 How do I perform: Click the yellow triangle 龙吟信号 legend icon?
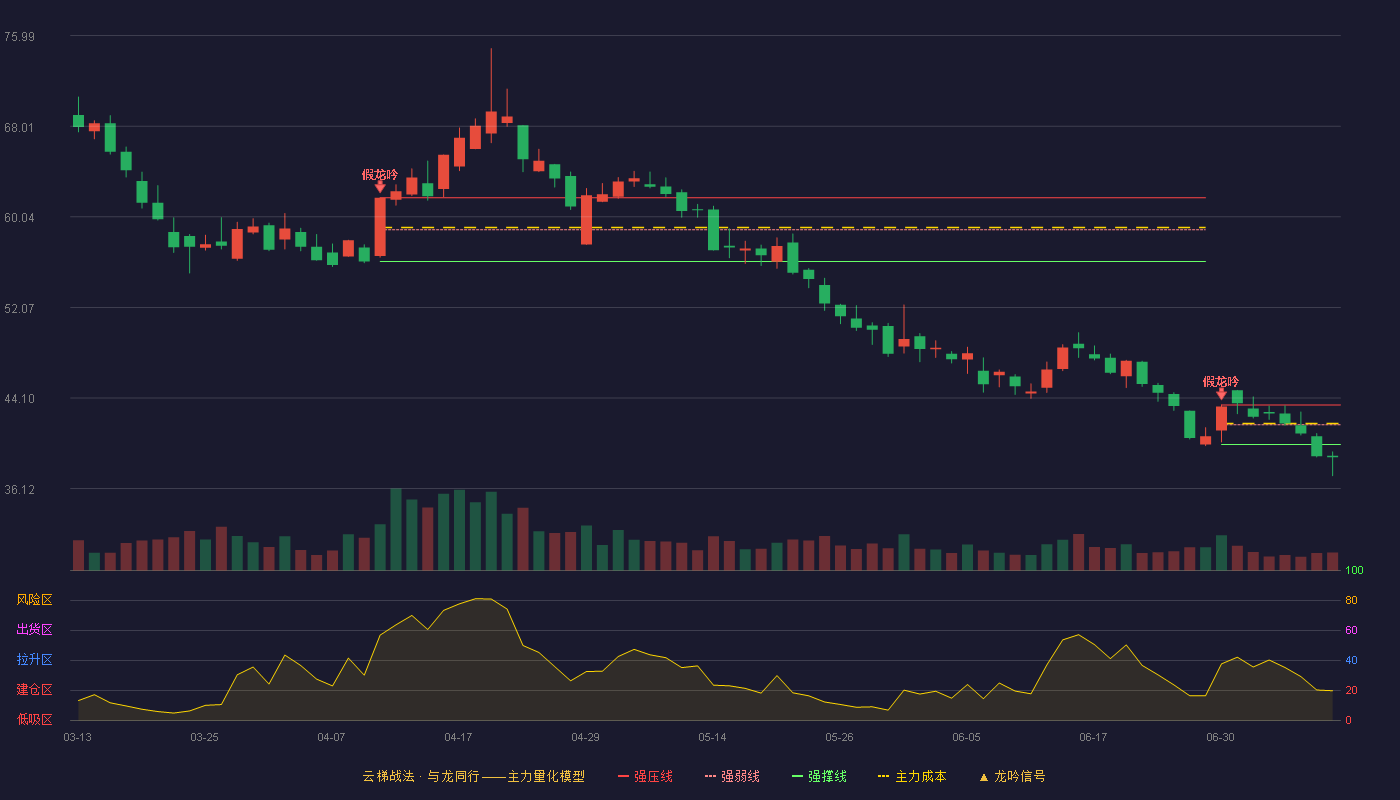click(984, 777)
